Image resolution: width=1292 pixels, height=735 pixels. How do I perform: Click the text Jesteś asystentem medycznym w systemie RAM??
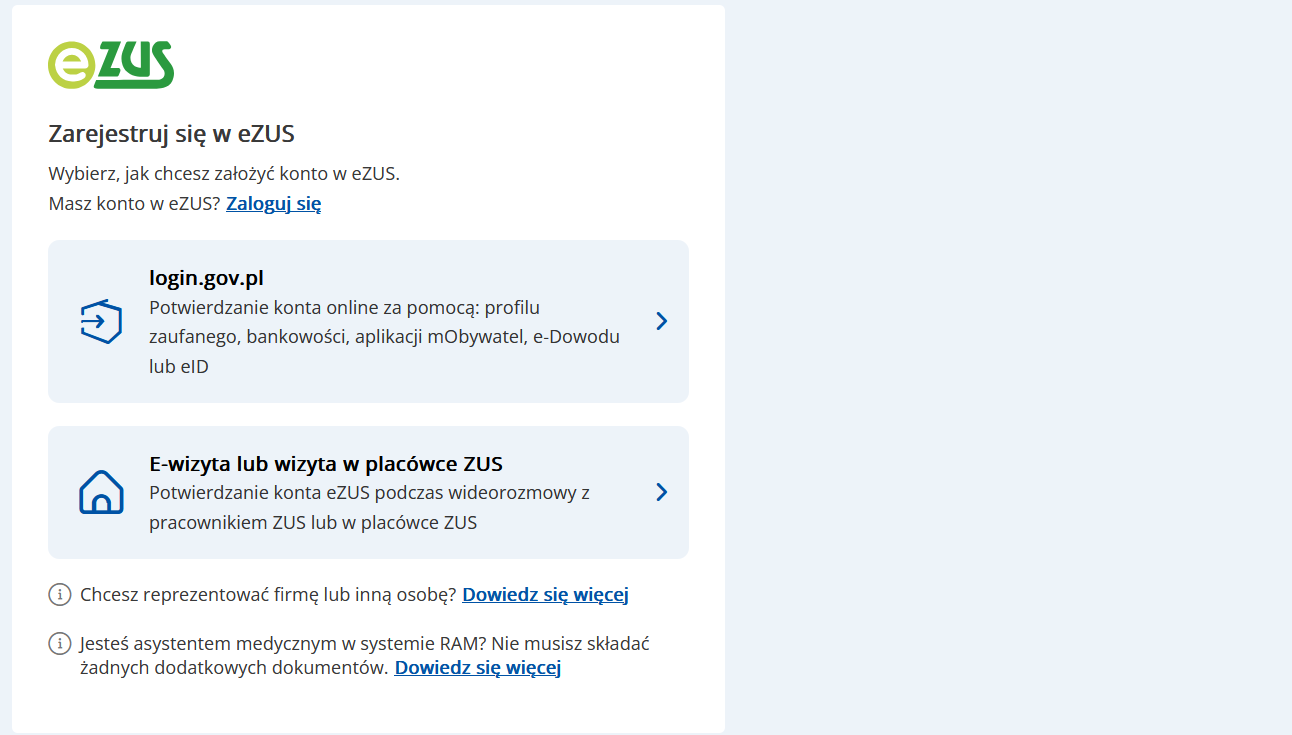[x=283, y=643]
